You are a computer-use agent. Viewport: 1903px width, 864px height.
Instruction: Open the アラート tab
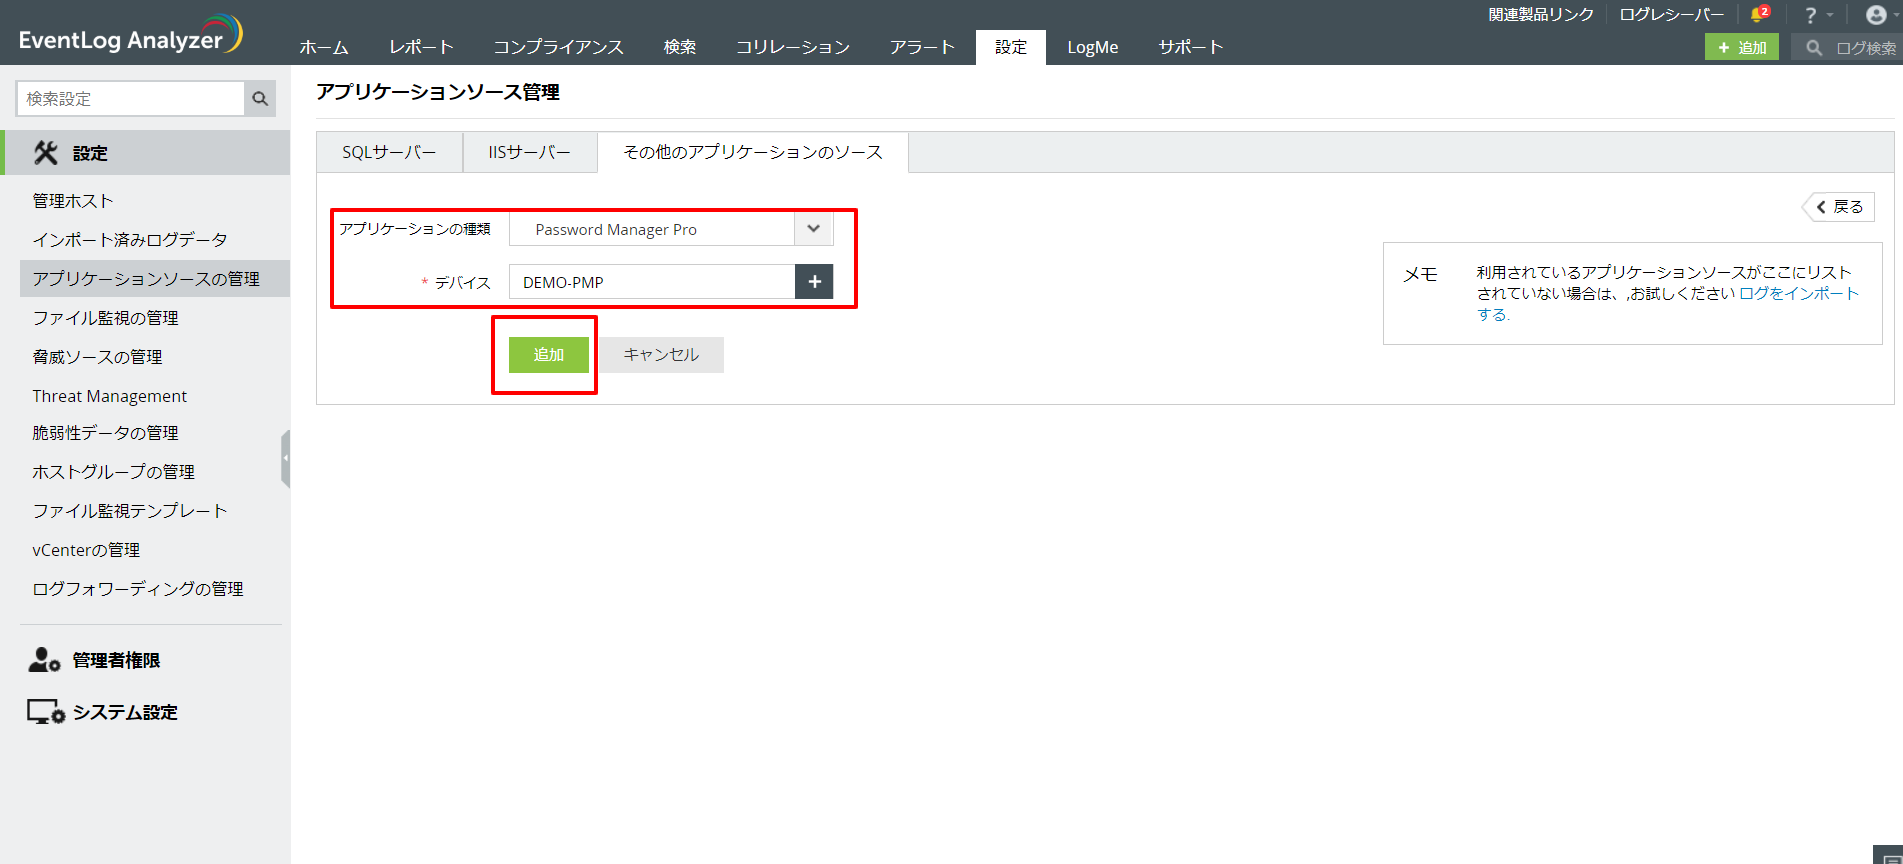922,47
